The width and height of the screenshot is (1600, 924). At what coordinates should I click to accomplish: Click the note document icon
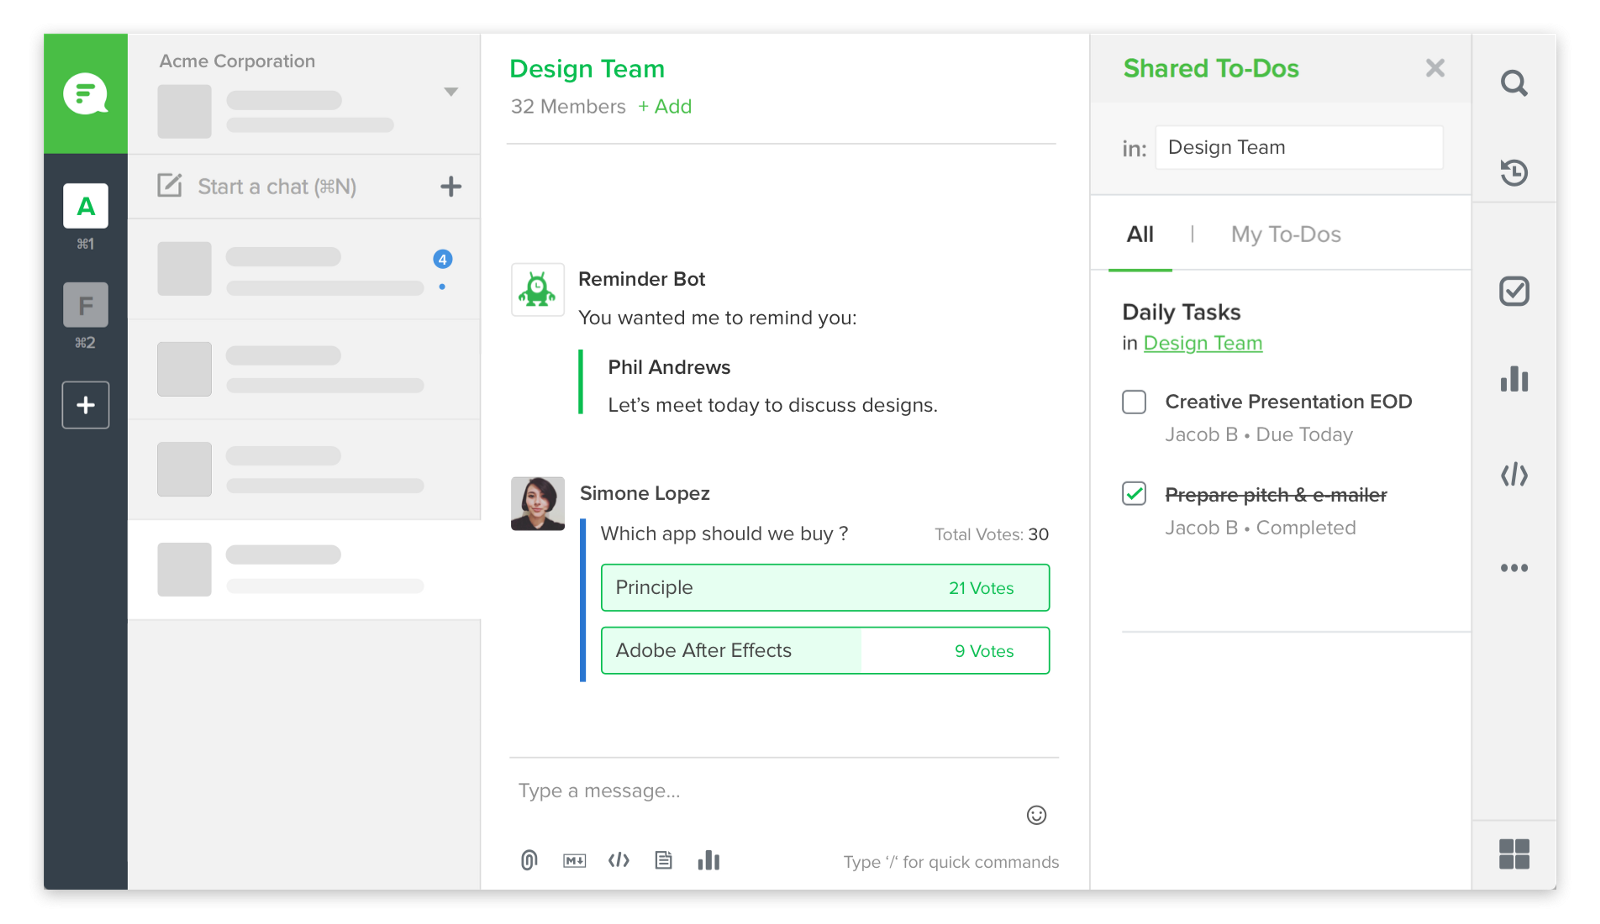(663, 860)
